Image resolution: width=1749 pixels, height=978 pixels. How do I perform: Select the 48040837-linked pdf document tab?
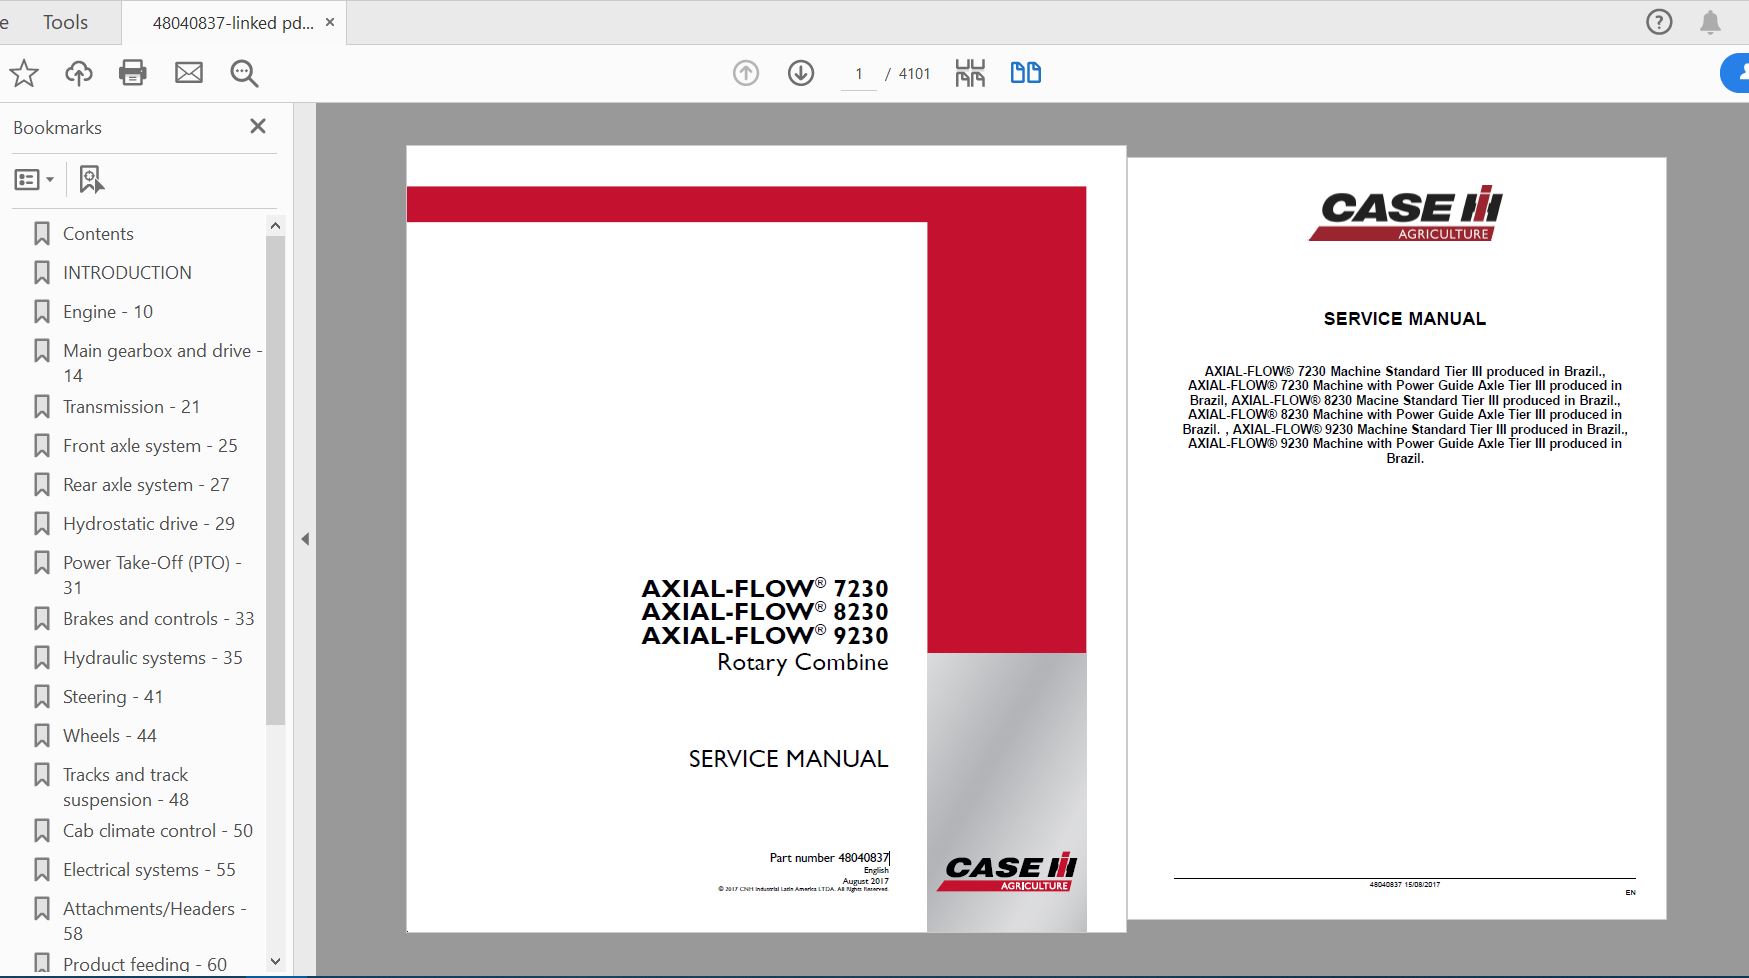tap(233, 22)
